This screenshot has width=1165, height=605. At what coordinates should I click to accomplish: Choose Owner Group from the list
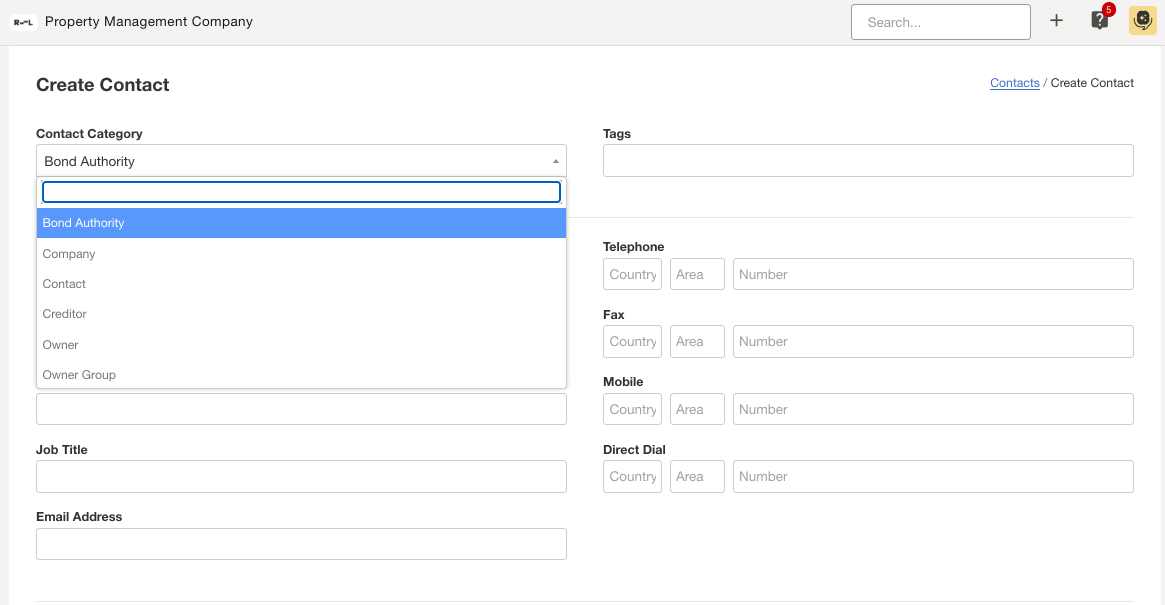pyautogui.click(x=301, y=375)
